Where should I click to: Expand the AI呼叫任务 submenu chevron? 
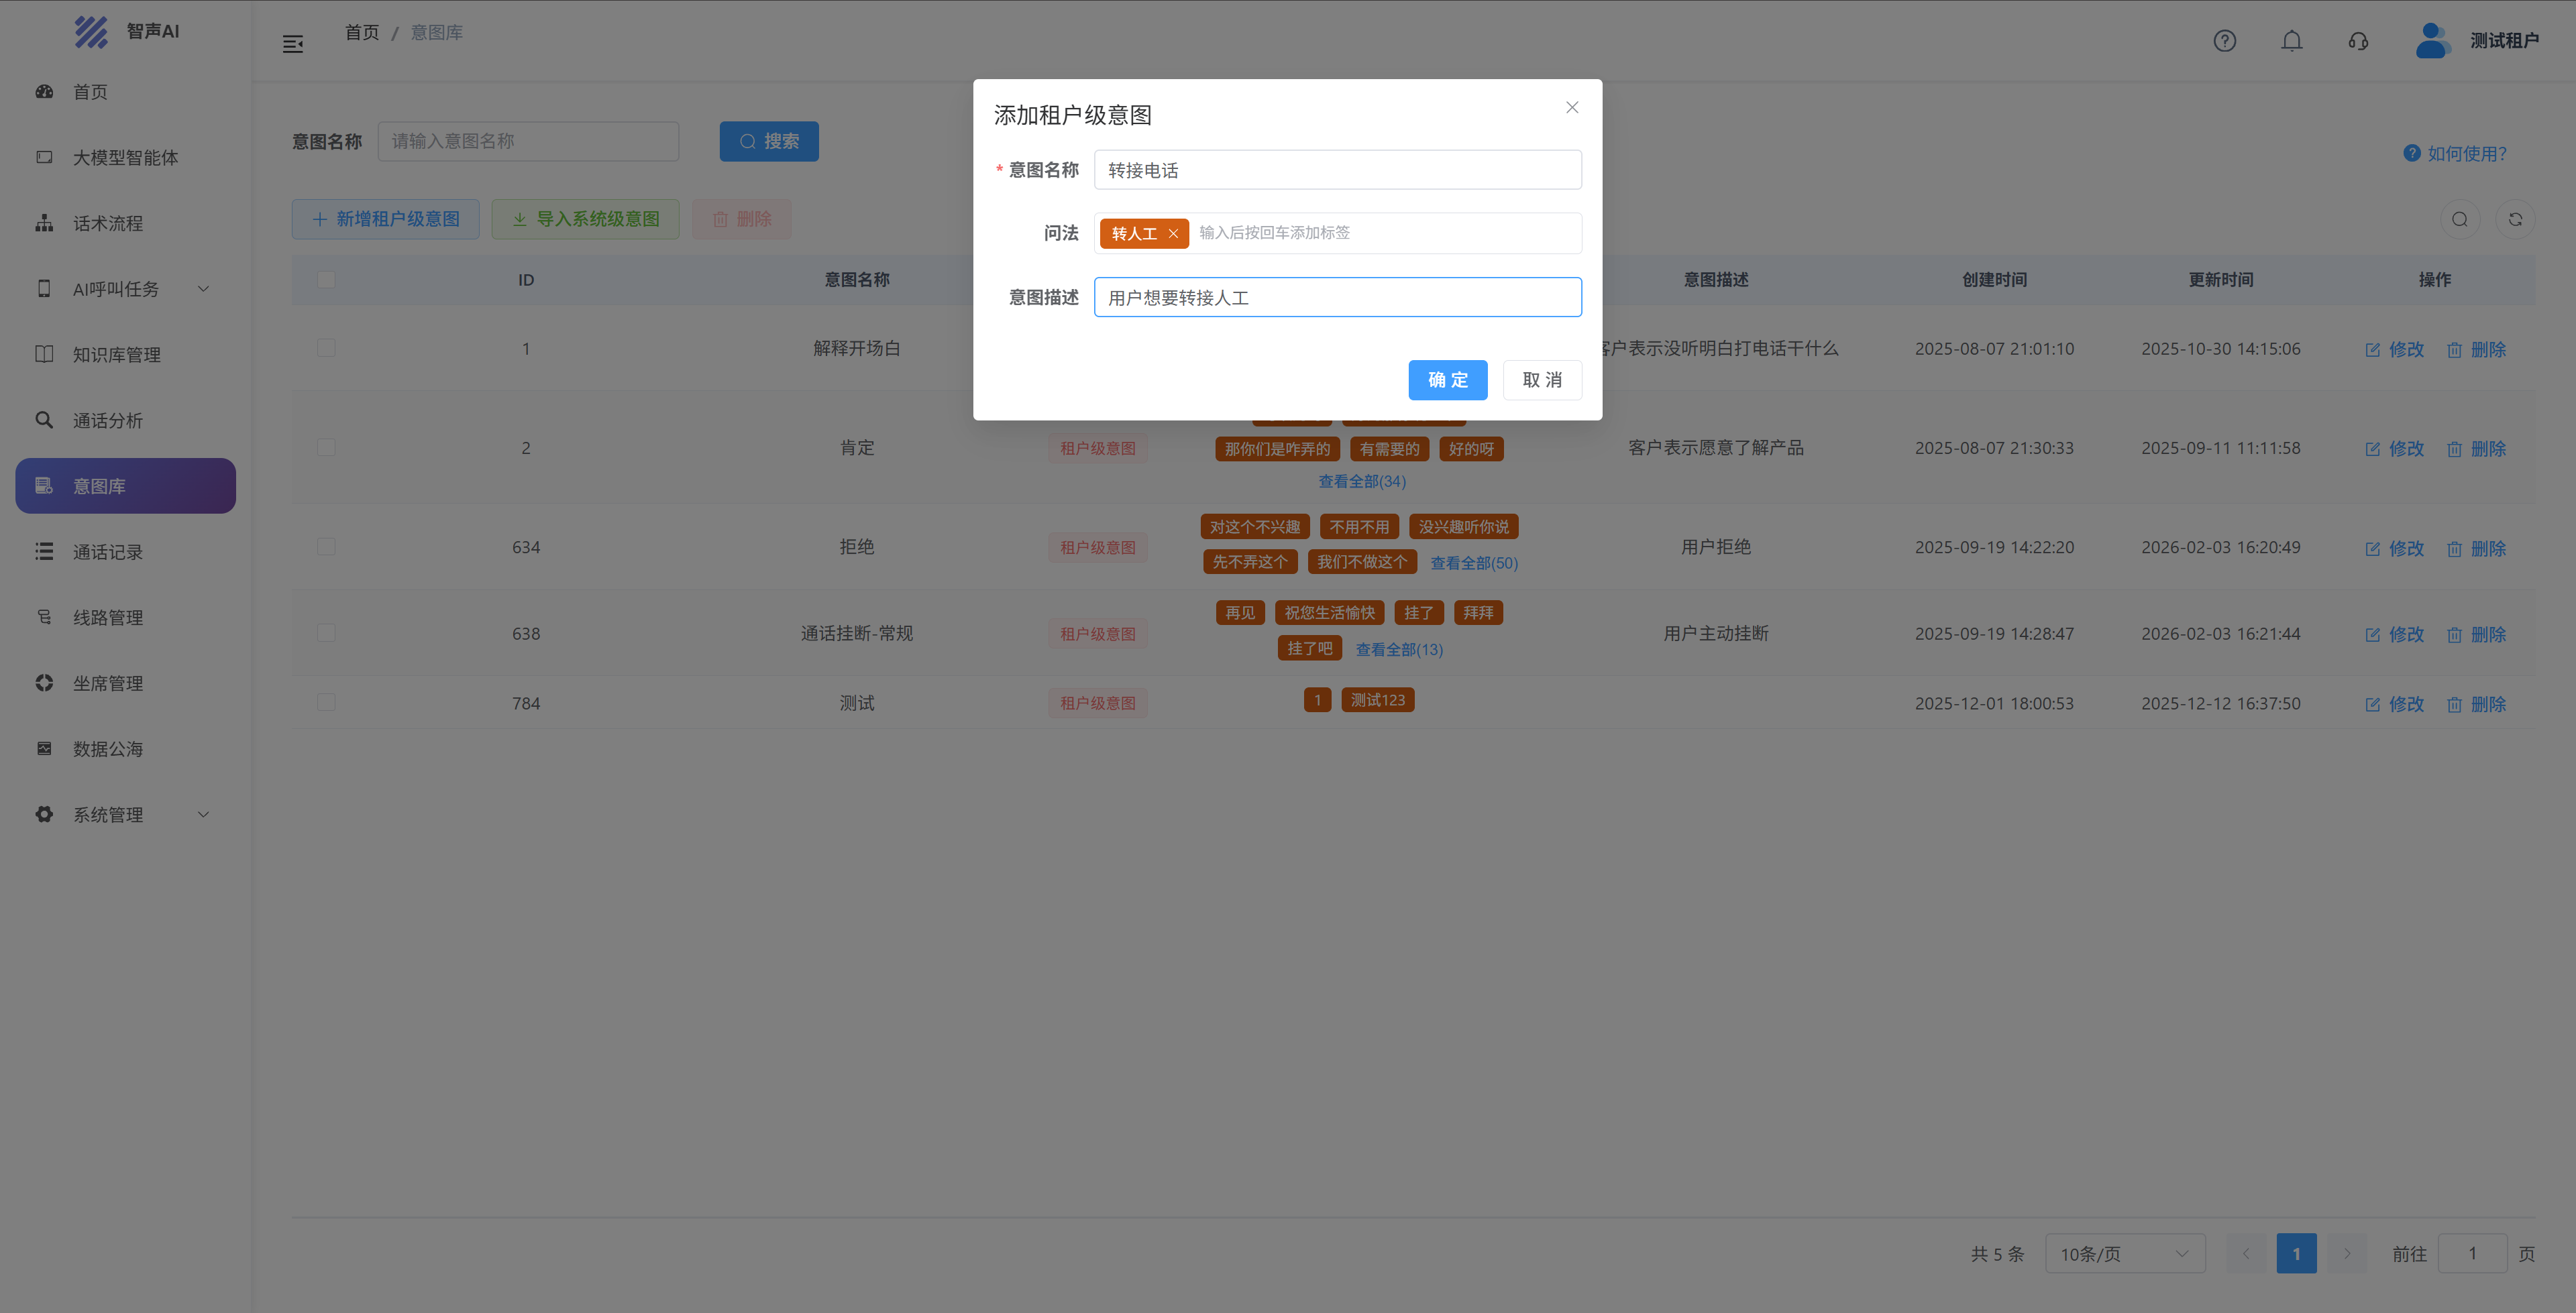pyautogui.click(x=204, y=289)
